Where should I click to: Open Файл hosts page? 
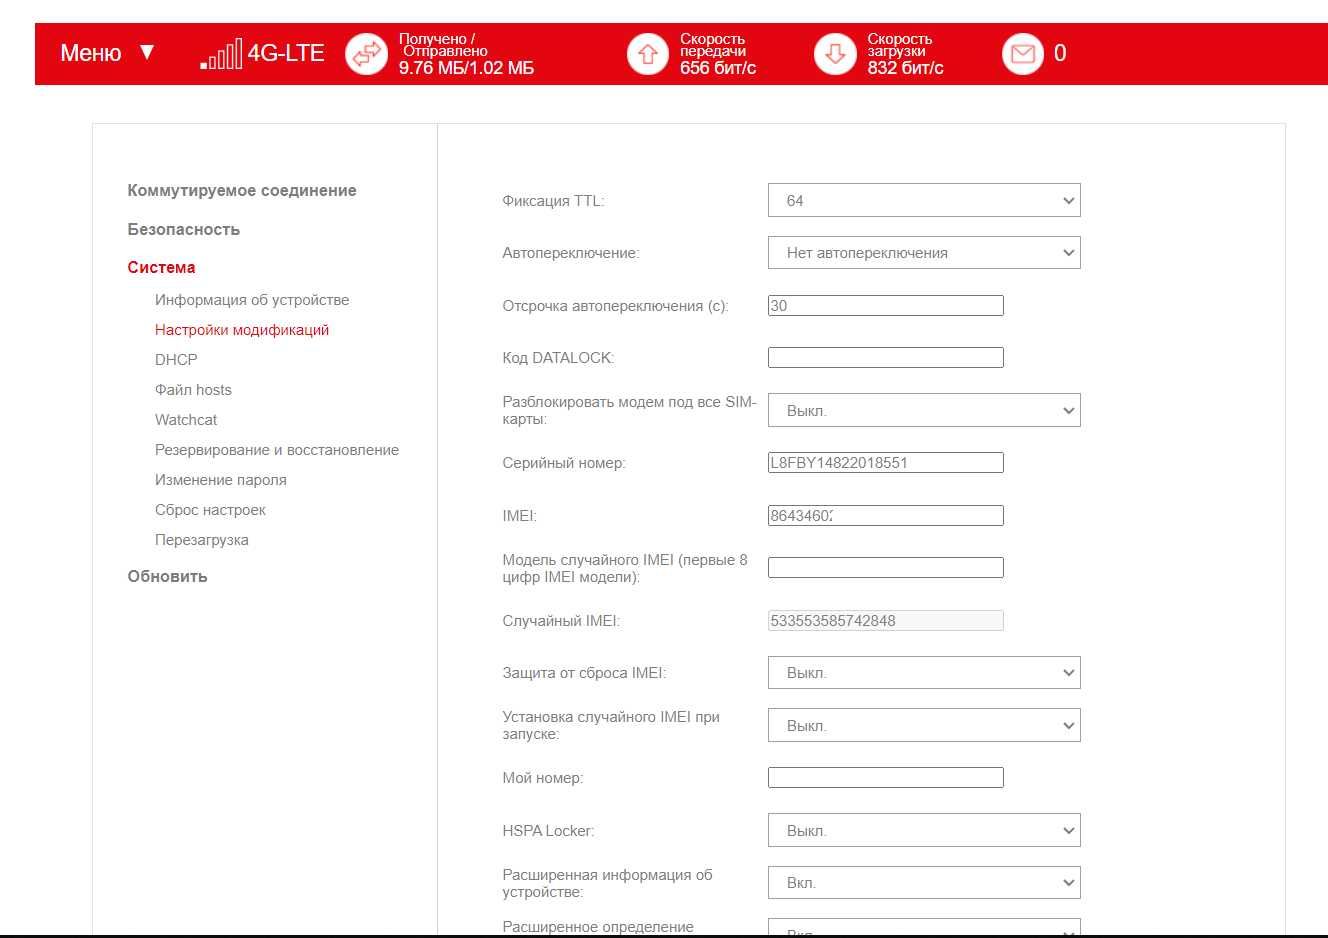(193, 390)
